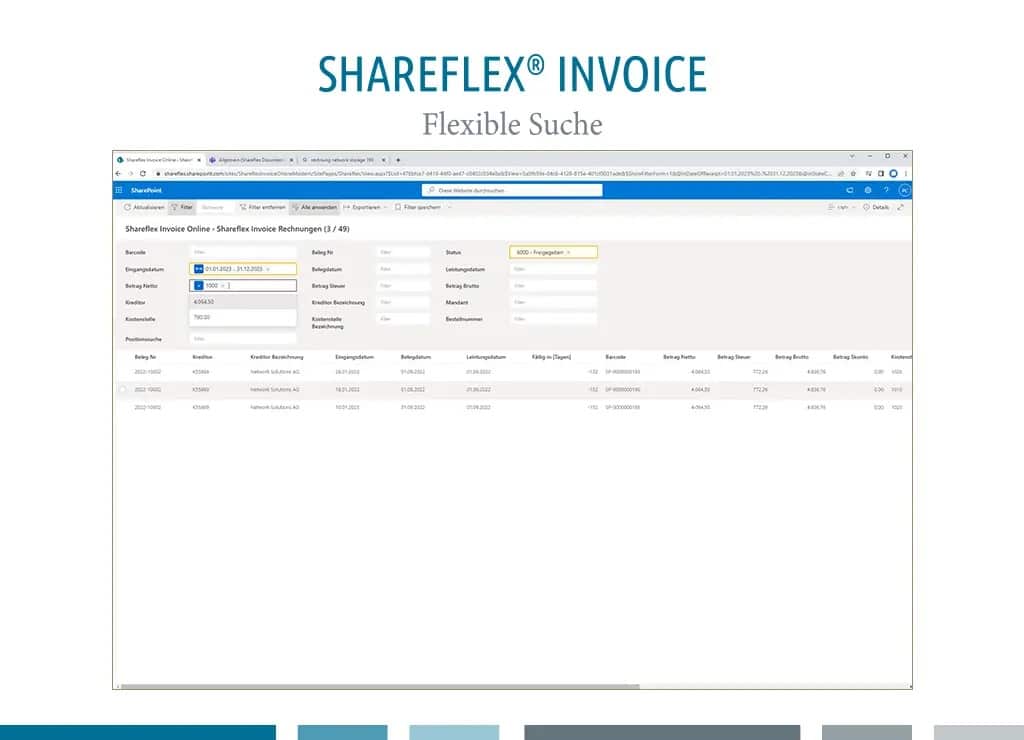This screenshot has height=740, width=1024.
Task: Switch to the Shareflex Invoice Online browser tab
Action: [160, 159]
